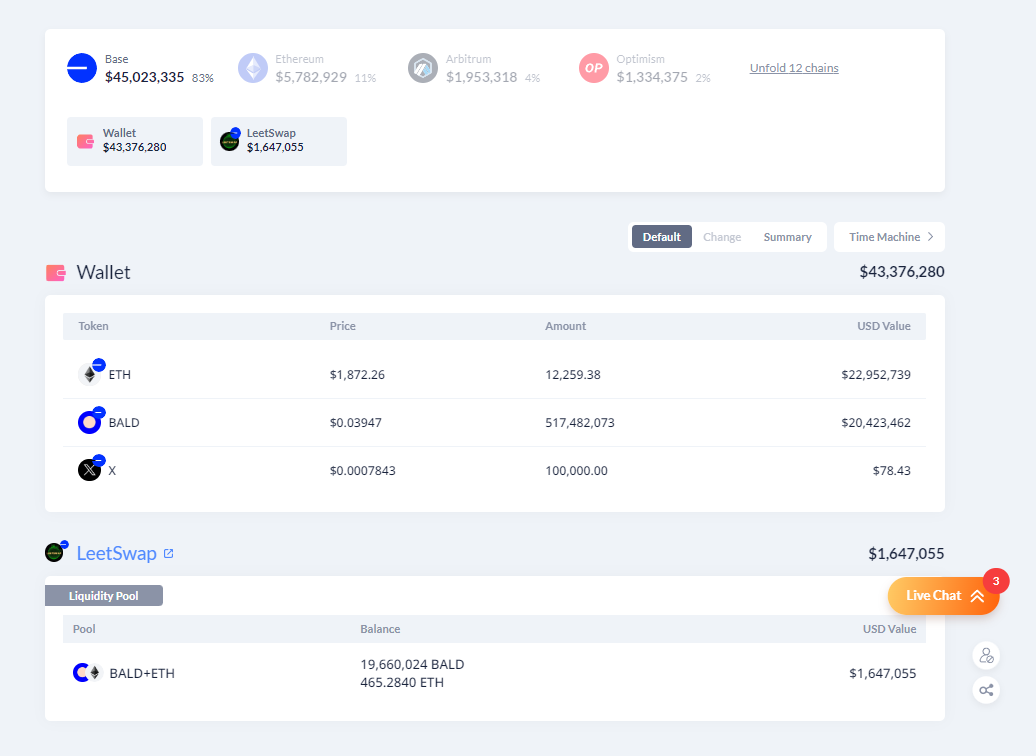
Task: Click the Base chain logo icon
Action: click(x=82, y=68)
